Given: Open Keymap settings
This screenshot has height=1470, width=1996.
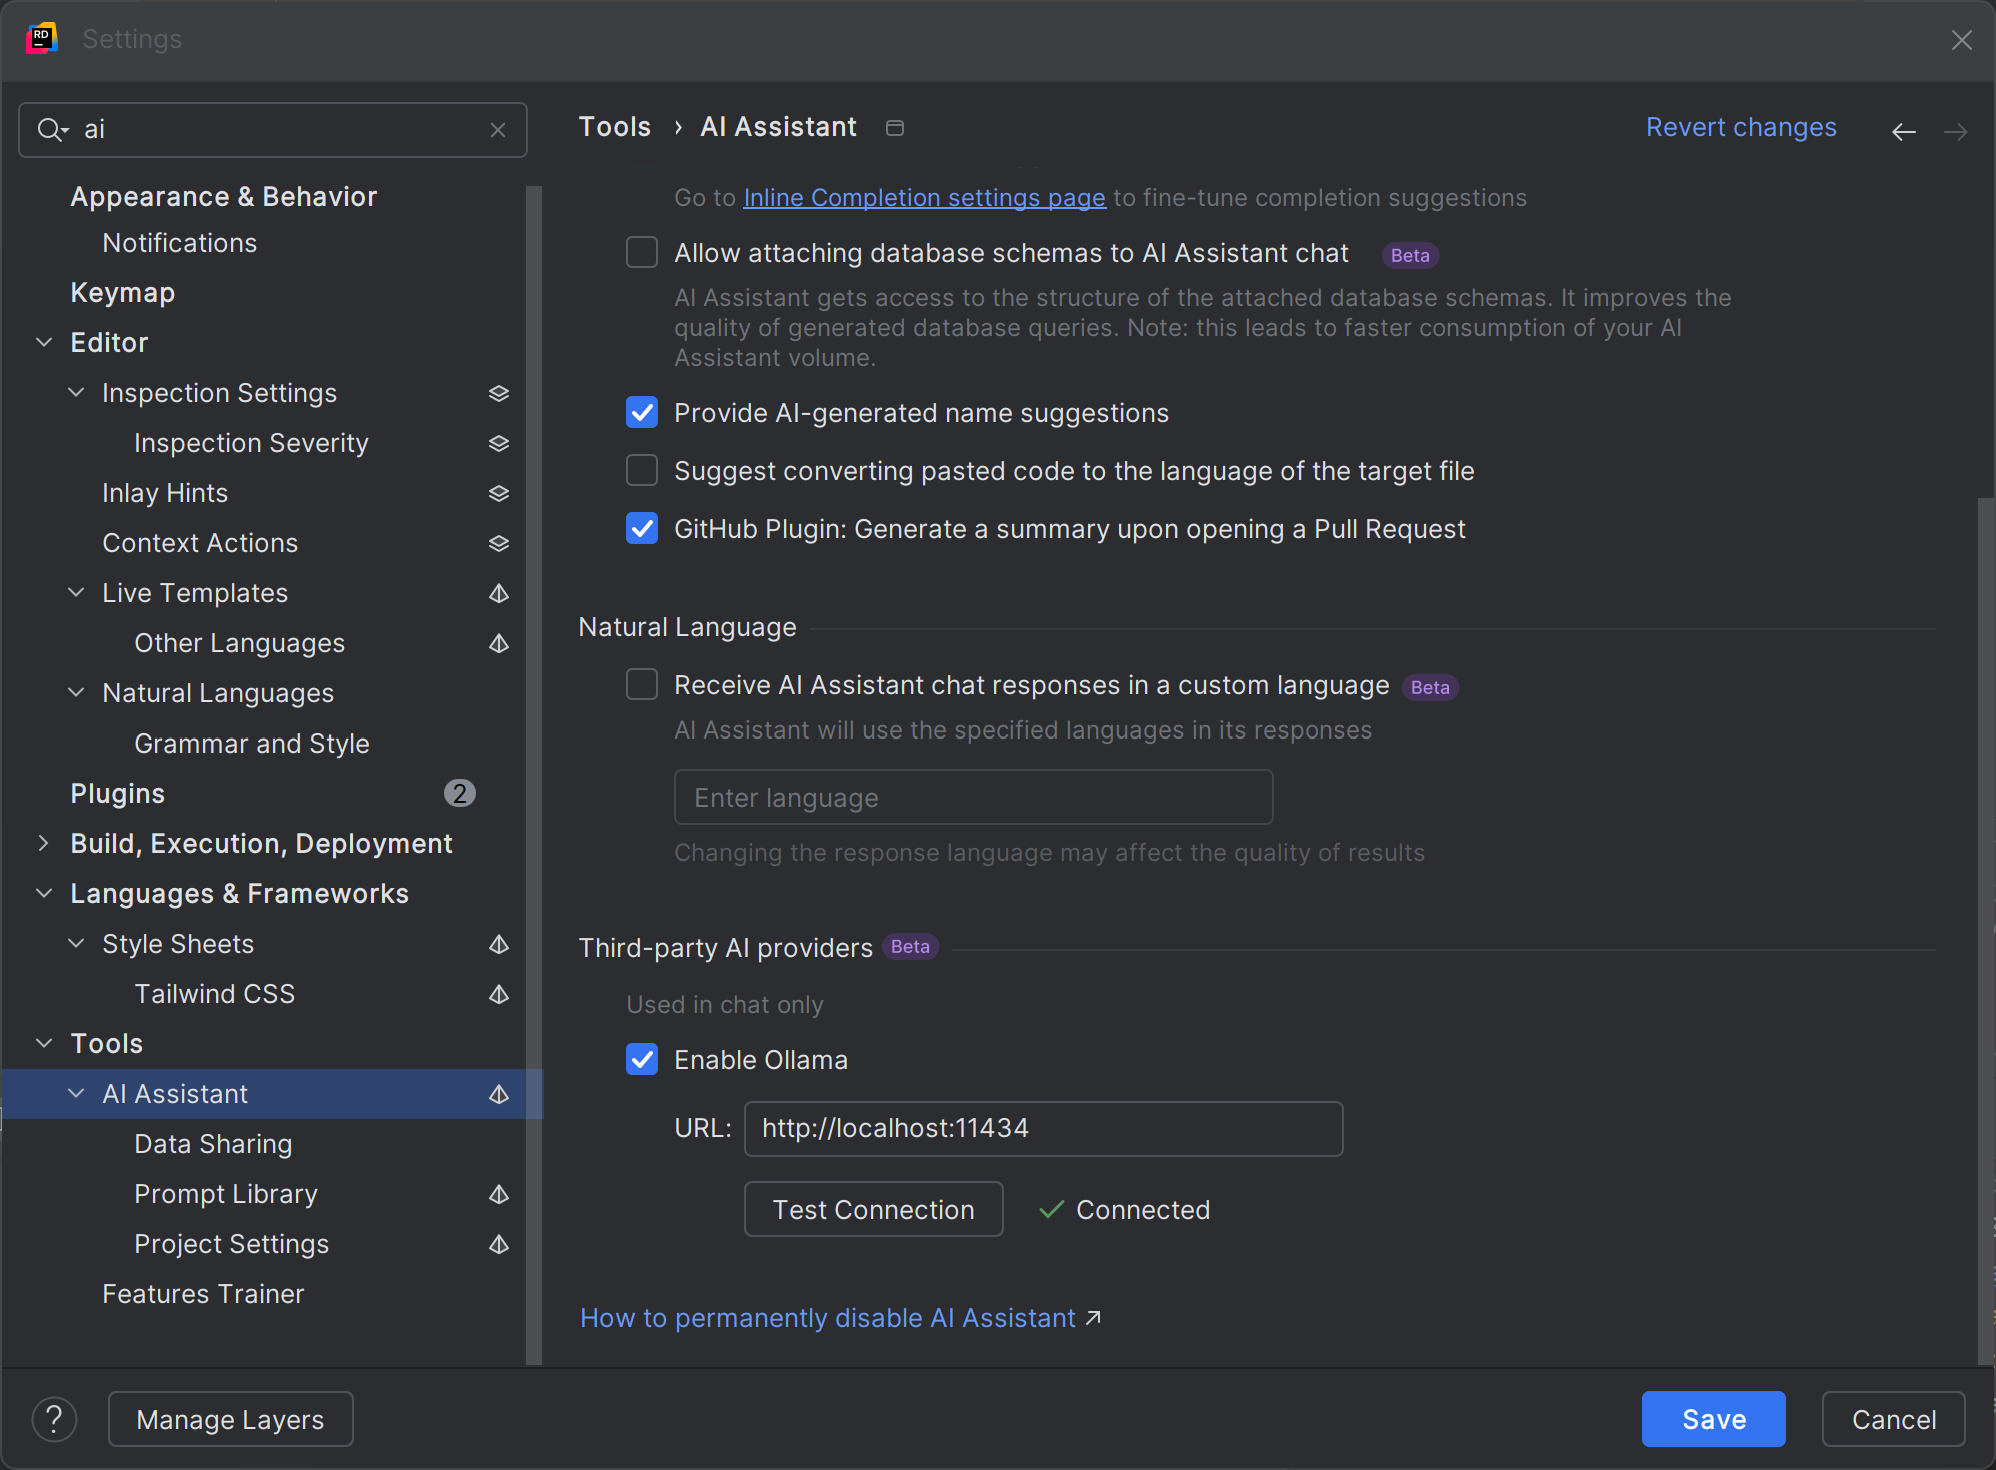Looking at the screenshot, I should tap(123, 293).
